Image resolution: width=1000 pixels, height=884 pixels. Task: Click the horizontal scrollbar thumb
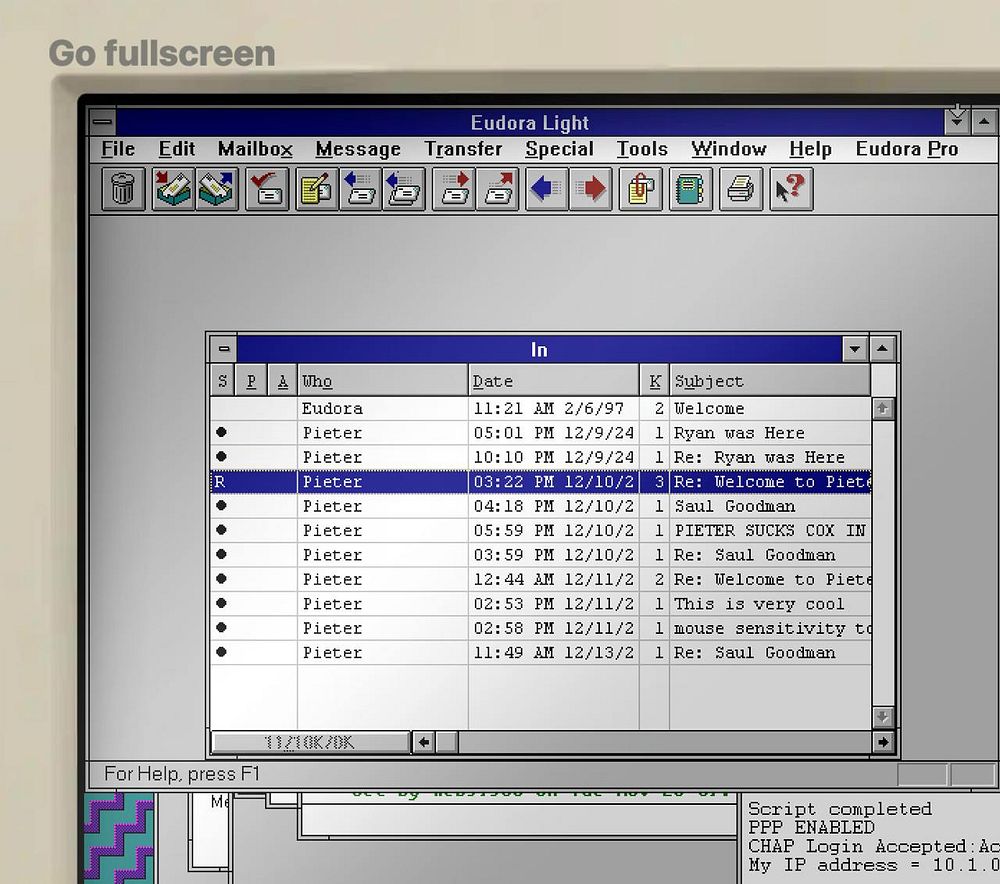click(x=447, y=742)
